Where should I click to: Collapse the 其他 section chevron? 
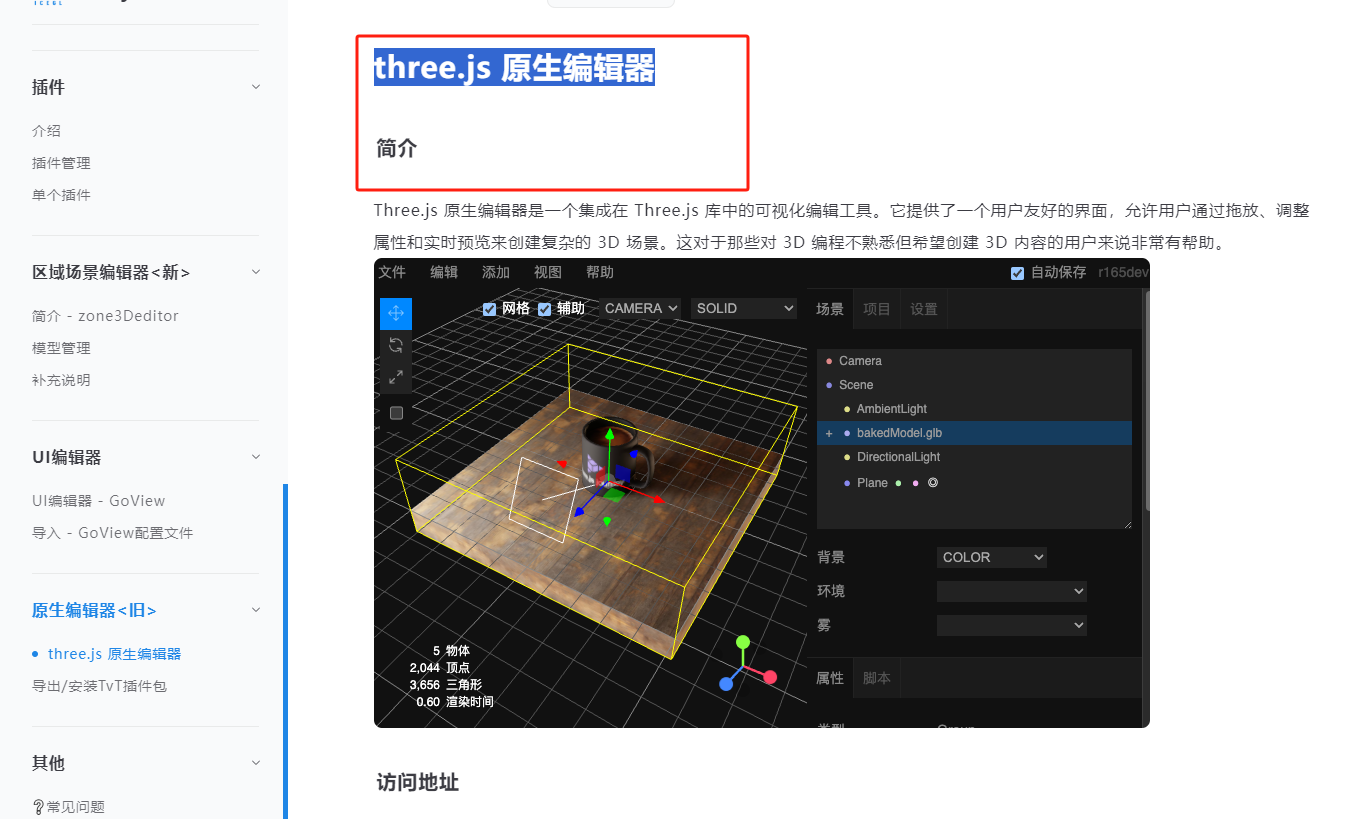[x=256, y=763]
